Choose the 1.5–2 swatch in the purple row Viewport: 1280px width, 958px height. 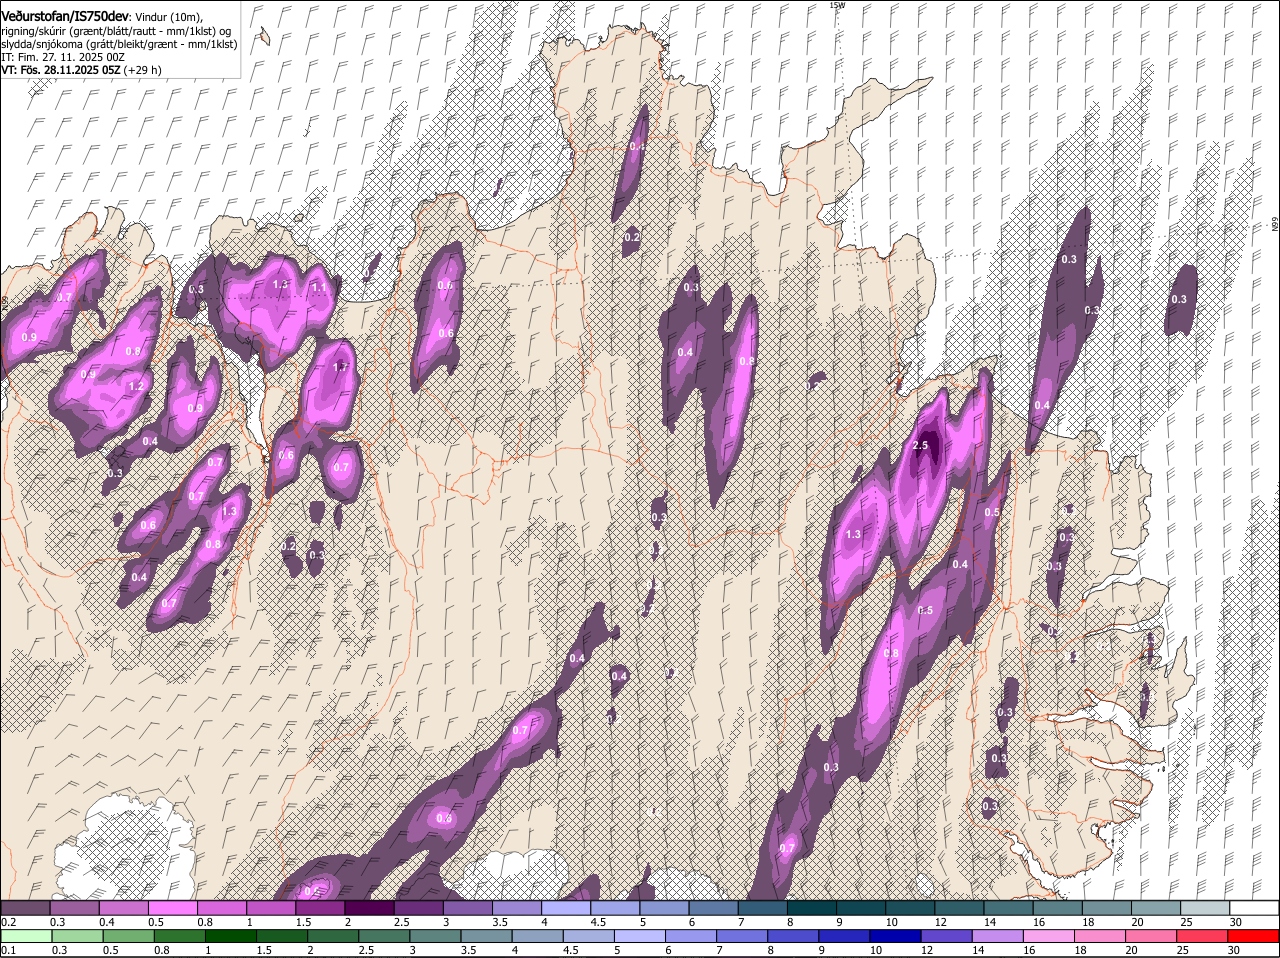click(320, 908)
